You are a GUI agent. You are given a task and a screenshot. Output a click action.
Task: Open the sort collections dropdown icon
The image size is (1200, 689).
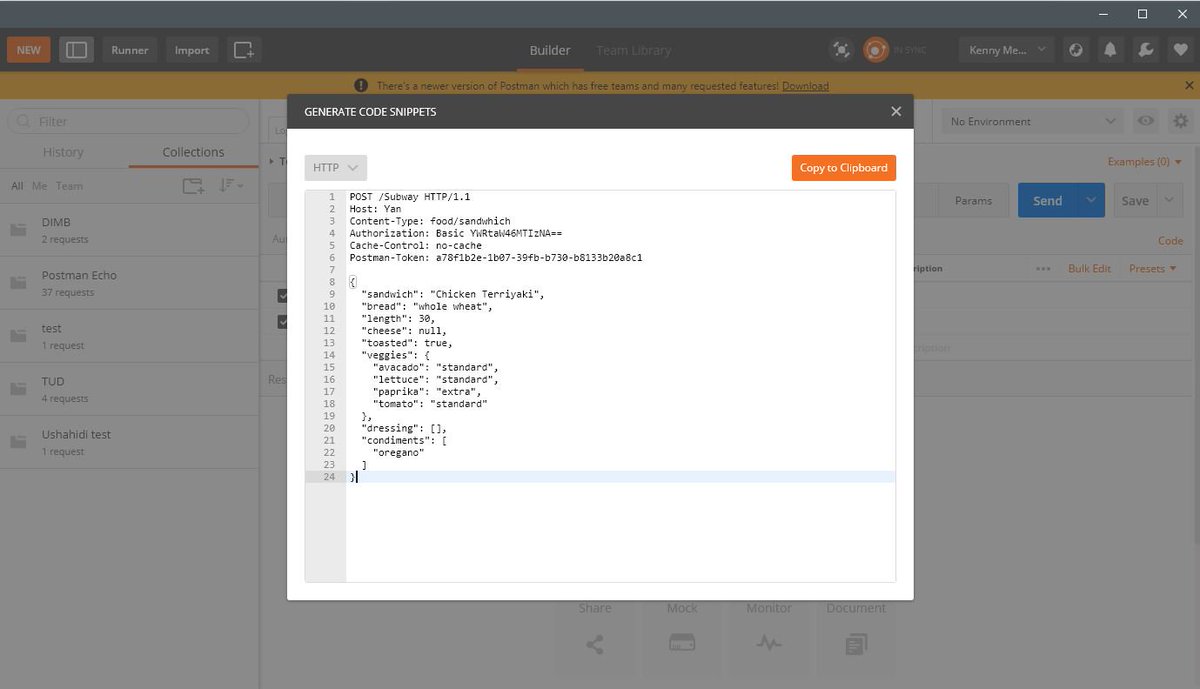(x=231, y=186)
